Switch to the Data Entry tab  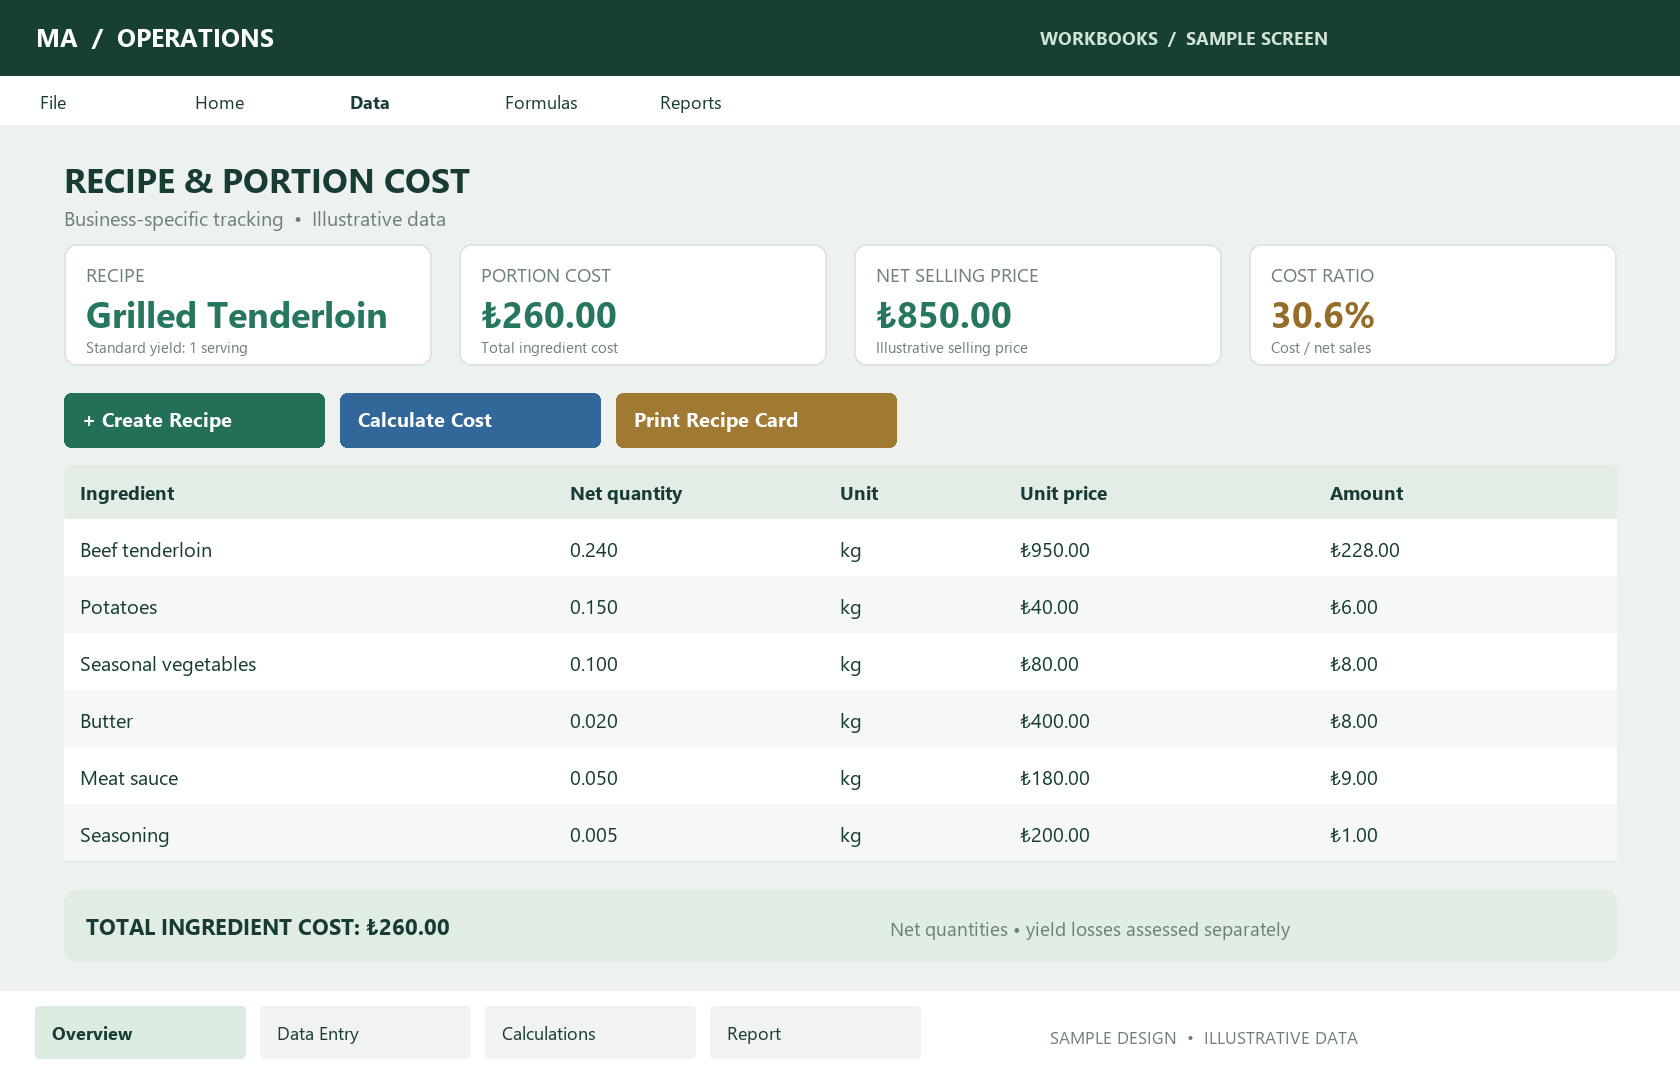[365, 1033]
